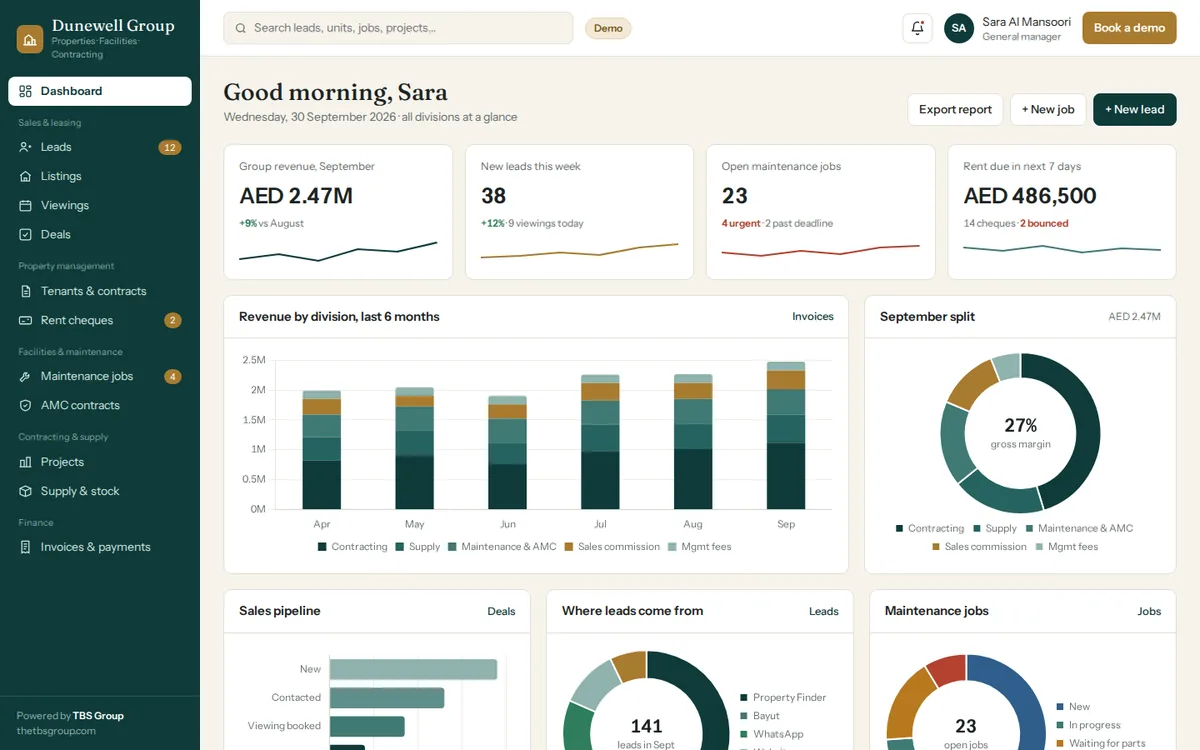The image size is (1200, 750).
Task: Click the Jul stacked bar in revenue chart
Action: coord(600,442)
